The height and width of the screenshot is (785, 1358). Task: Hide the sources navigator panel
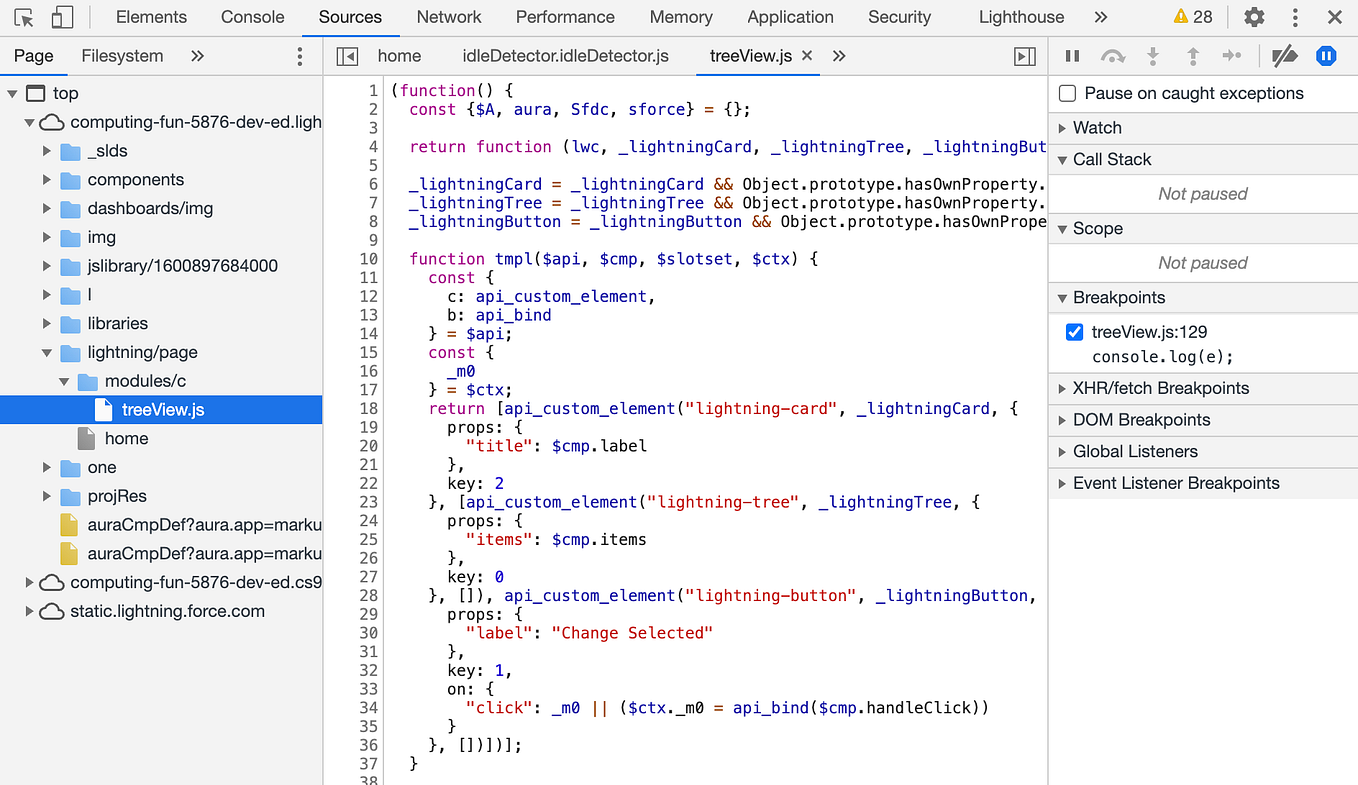pyautogui.click(x=345, y=56)
